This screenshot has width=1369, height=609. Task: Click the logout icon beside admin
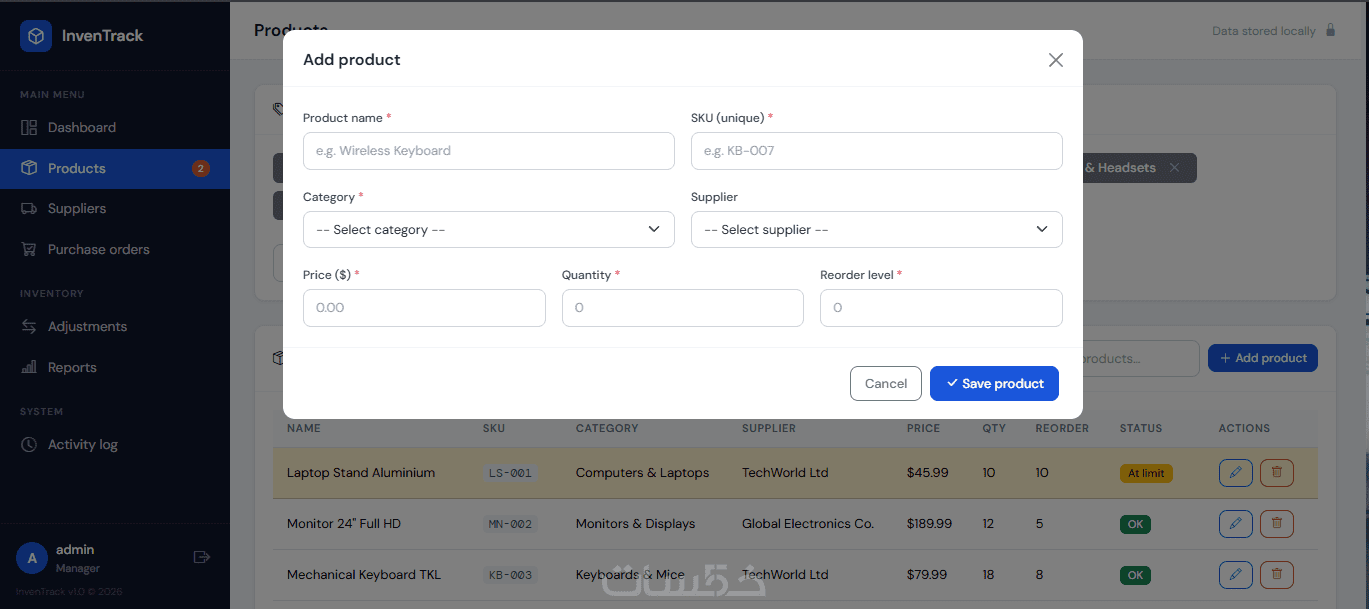[201, 557]
